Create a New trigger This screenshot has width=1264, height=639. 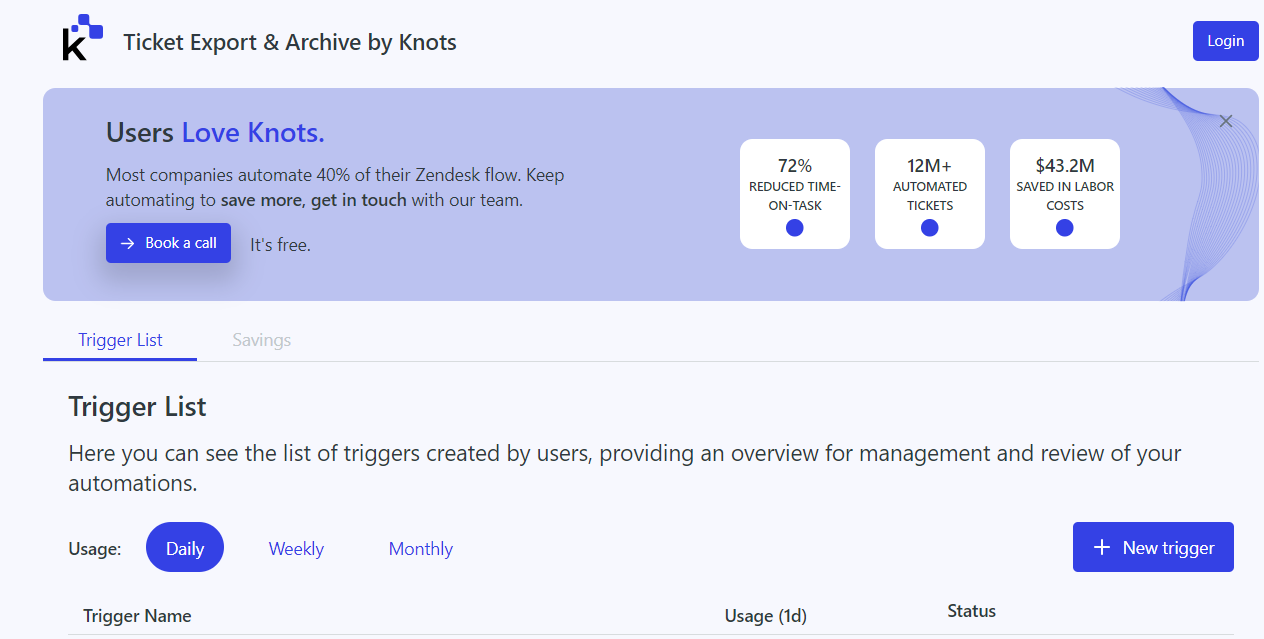point(1153,547)
